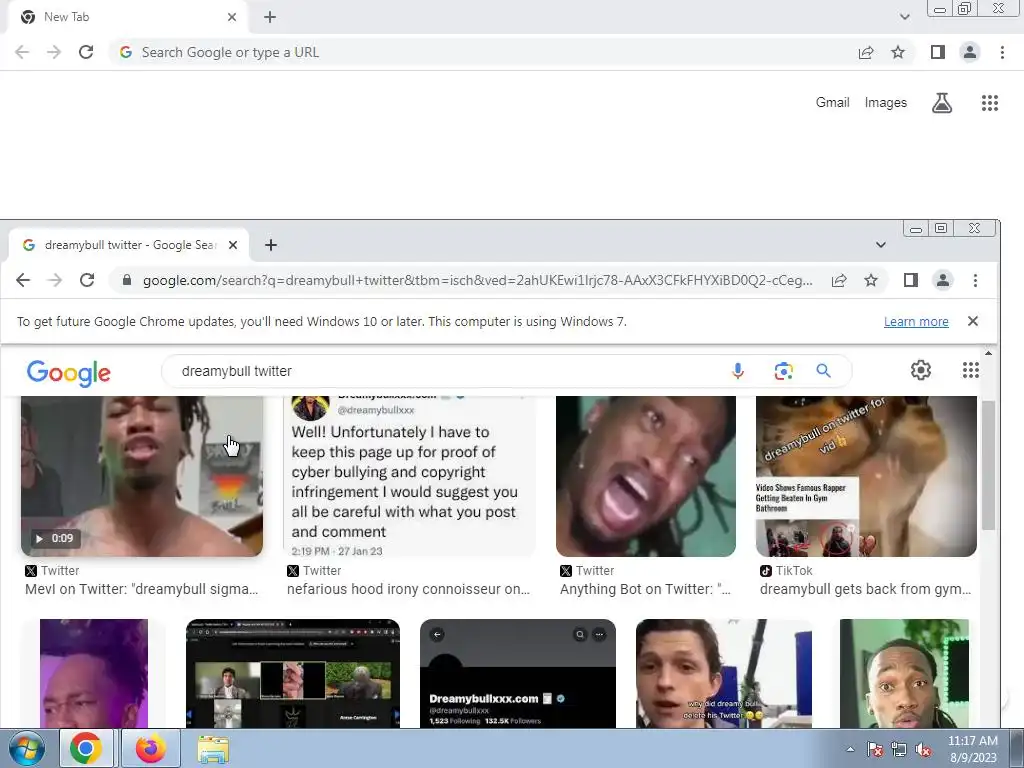Open Chrome menu in New Tab window
Screen dimensions: 1024x768
coord(1002,52)
